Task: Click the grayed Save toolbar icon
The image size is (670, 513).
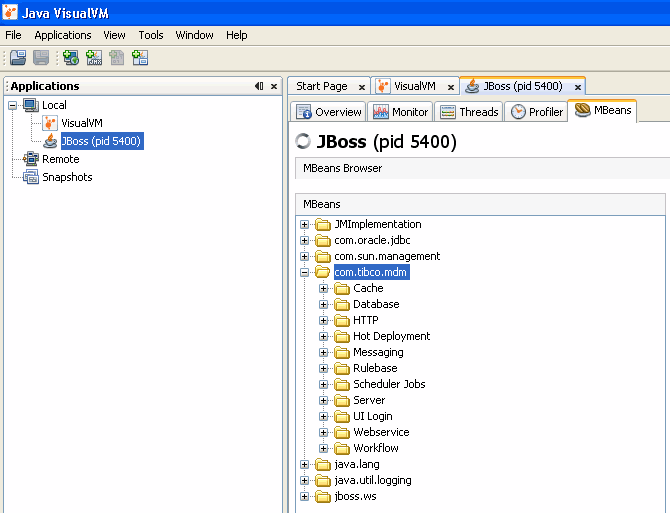Action: [41, 57]
